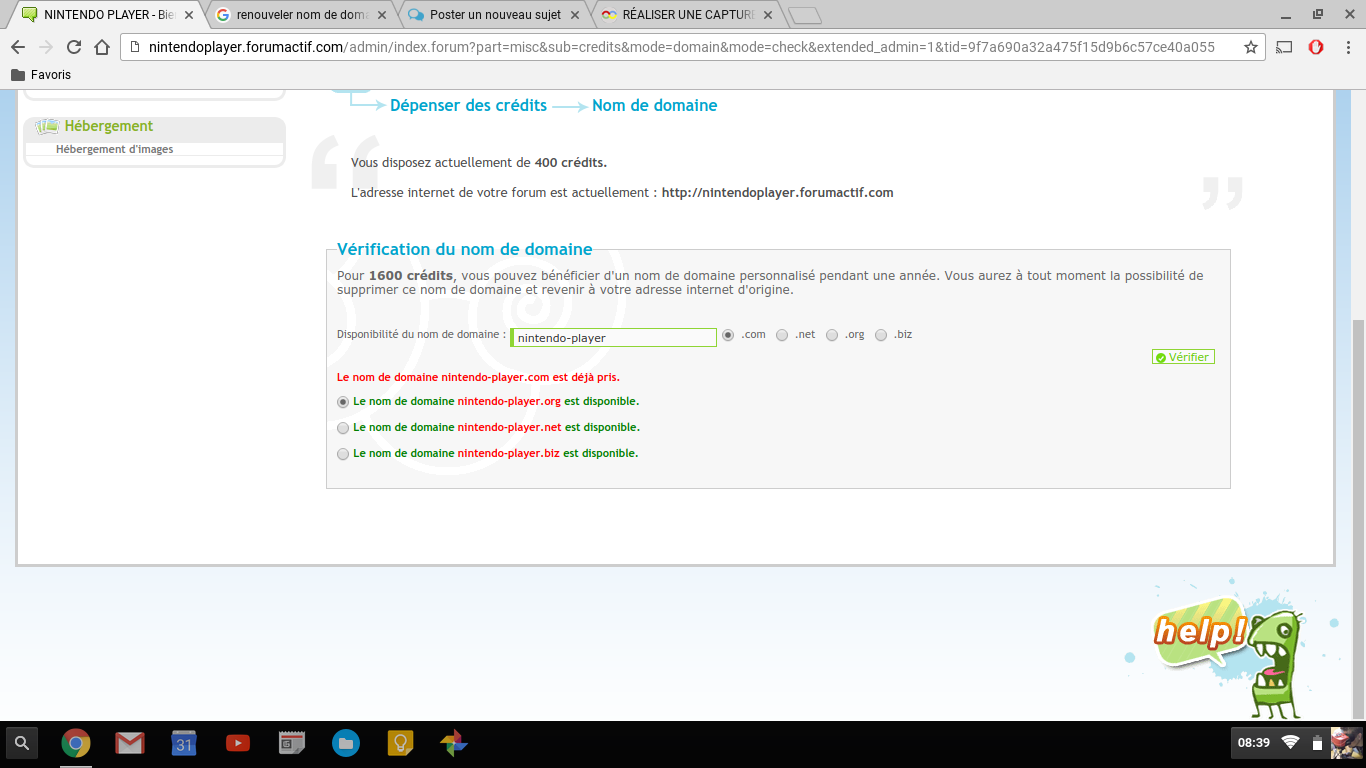Open Google Photos from the shelf
Screen dimensions: 1366x768
coord(454,743)
